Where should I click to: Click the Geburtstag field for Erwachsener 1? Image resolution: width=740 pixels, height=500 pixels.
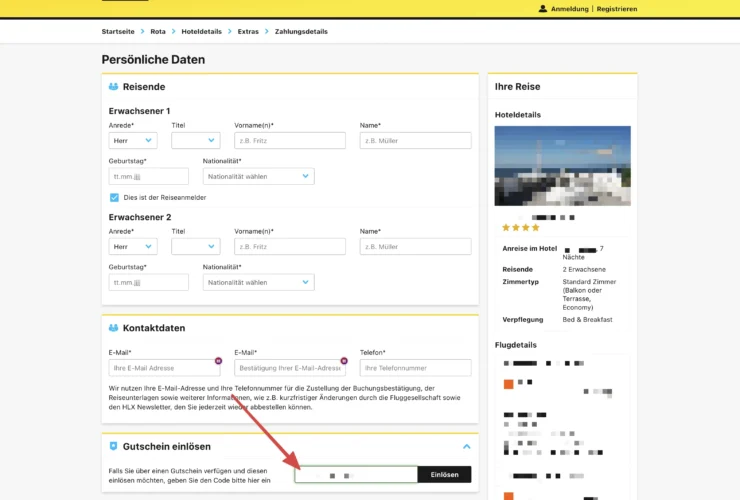pos(148,176)
